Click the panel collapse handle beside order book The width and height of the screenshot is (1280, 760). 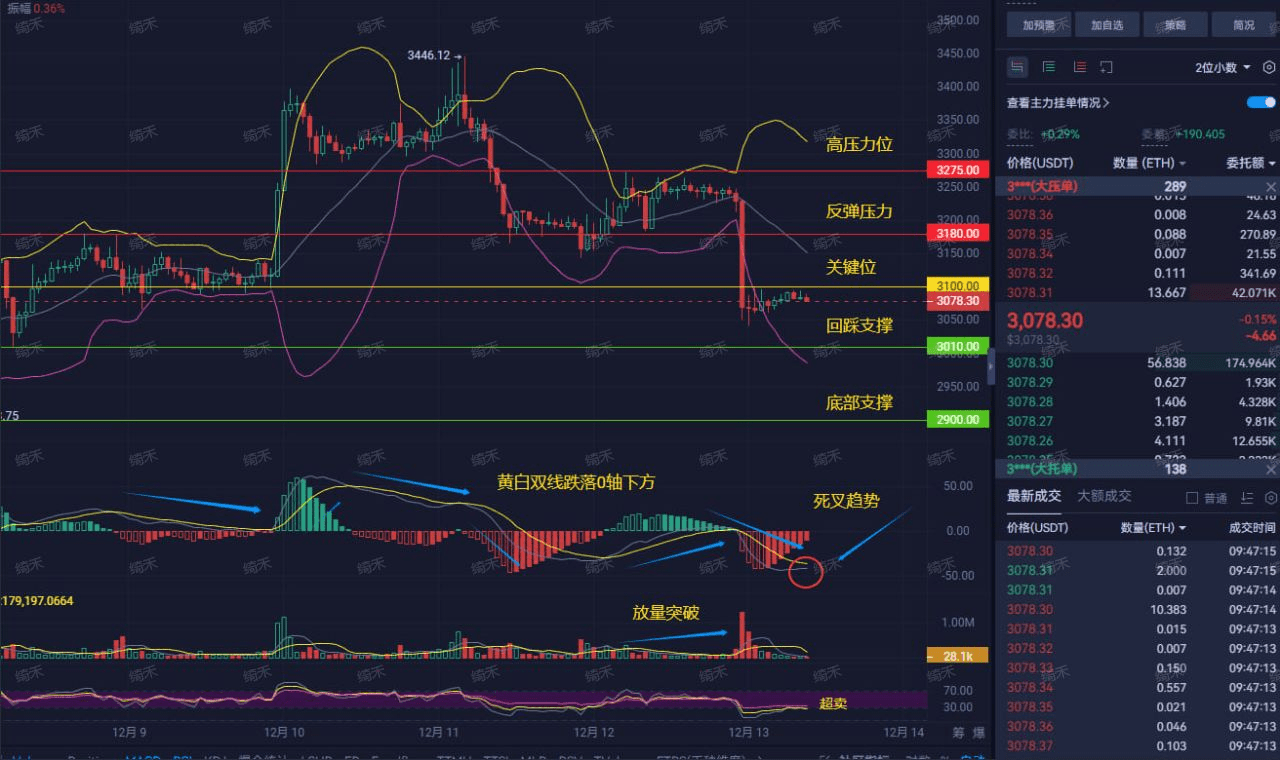click(x=991, y=366)
